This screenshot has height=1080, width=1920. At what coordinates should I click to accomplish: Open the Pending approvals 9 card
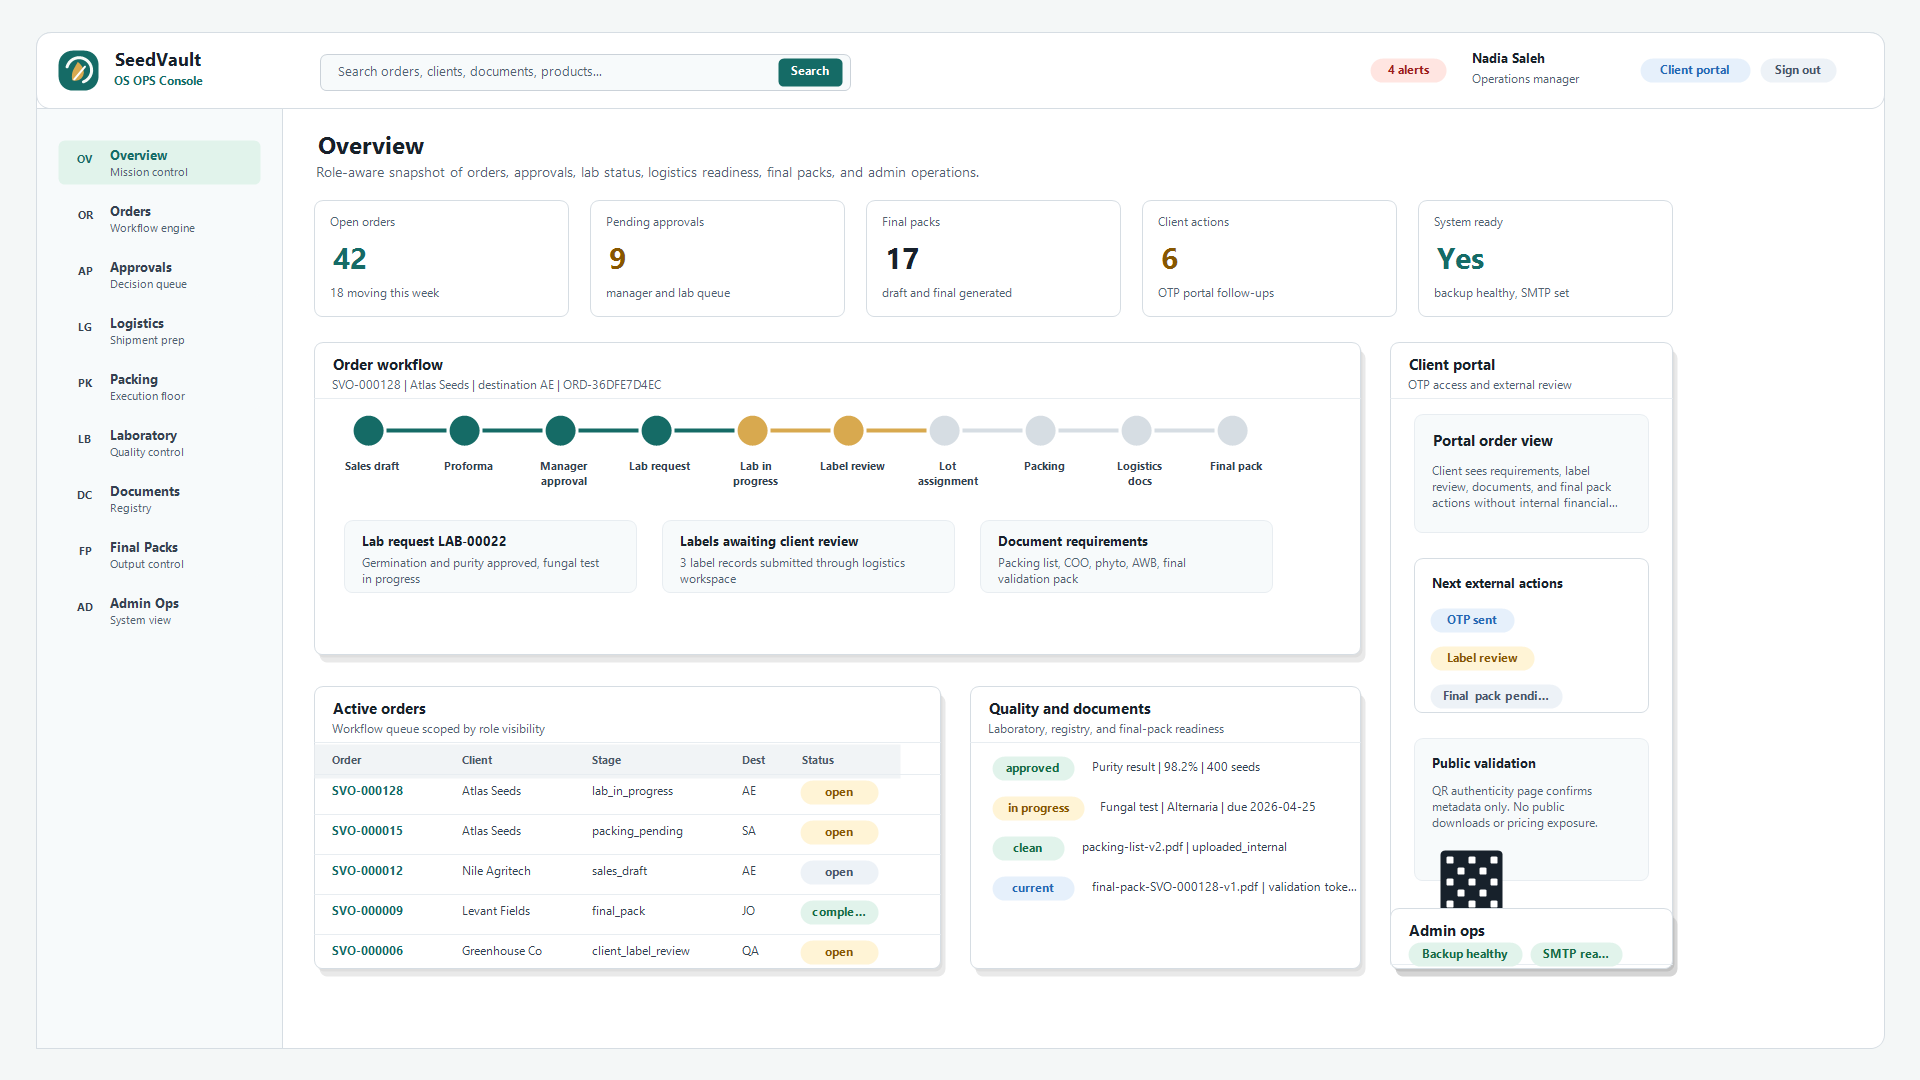click(717, 258)
